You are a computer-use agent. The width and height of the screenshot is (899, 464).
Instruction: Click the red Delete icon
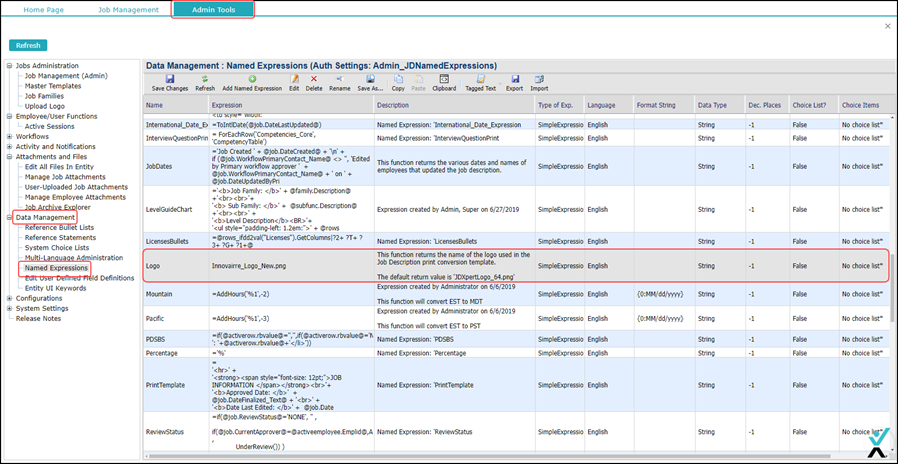coord(314,79)
